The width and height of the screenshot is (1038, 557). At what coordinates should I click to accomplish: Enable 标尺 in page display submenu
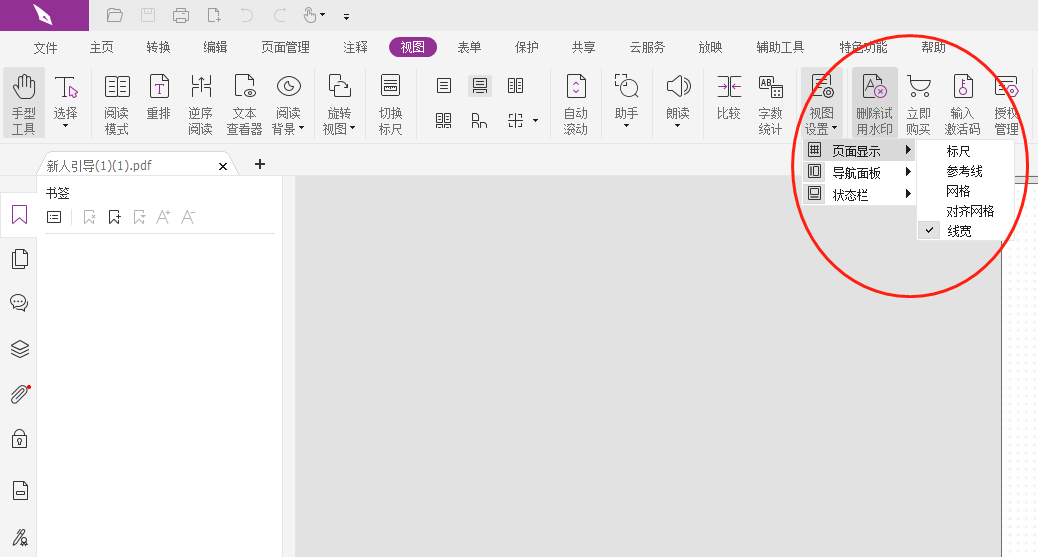click(958, 151)
